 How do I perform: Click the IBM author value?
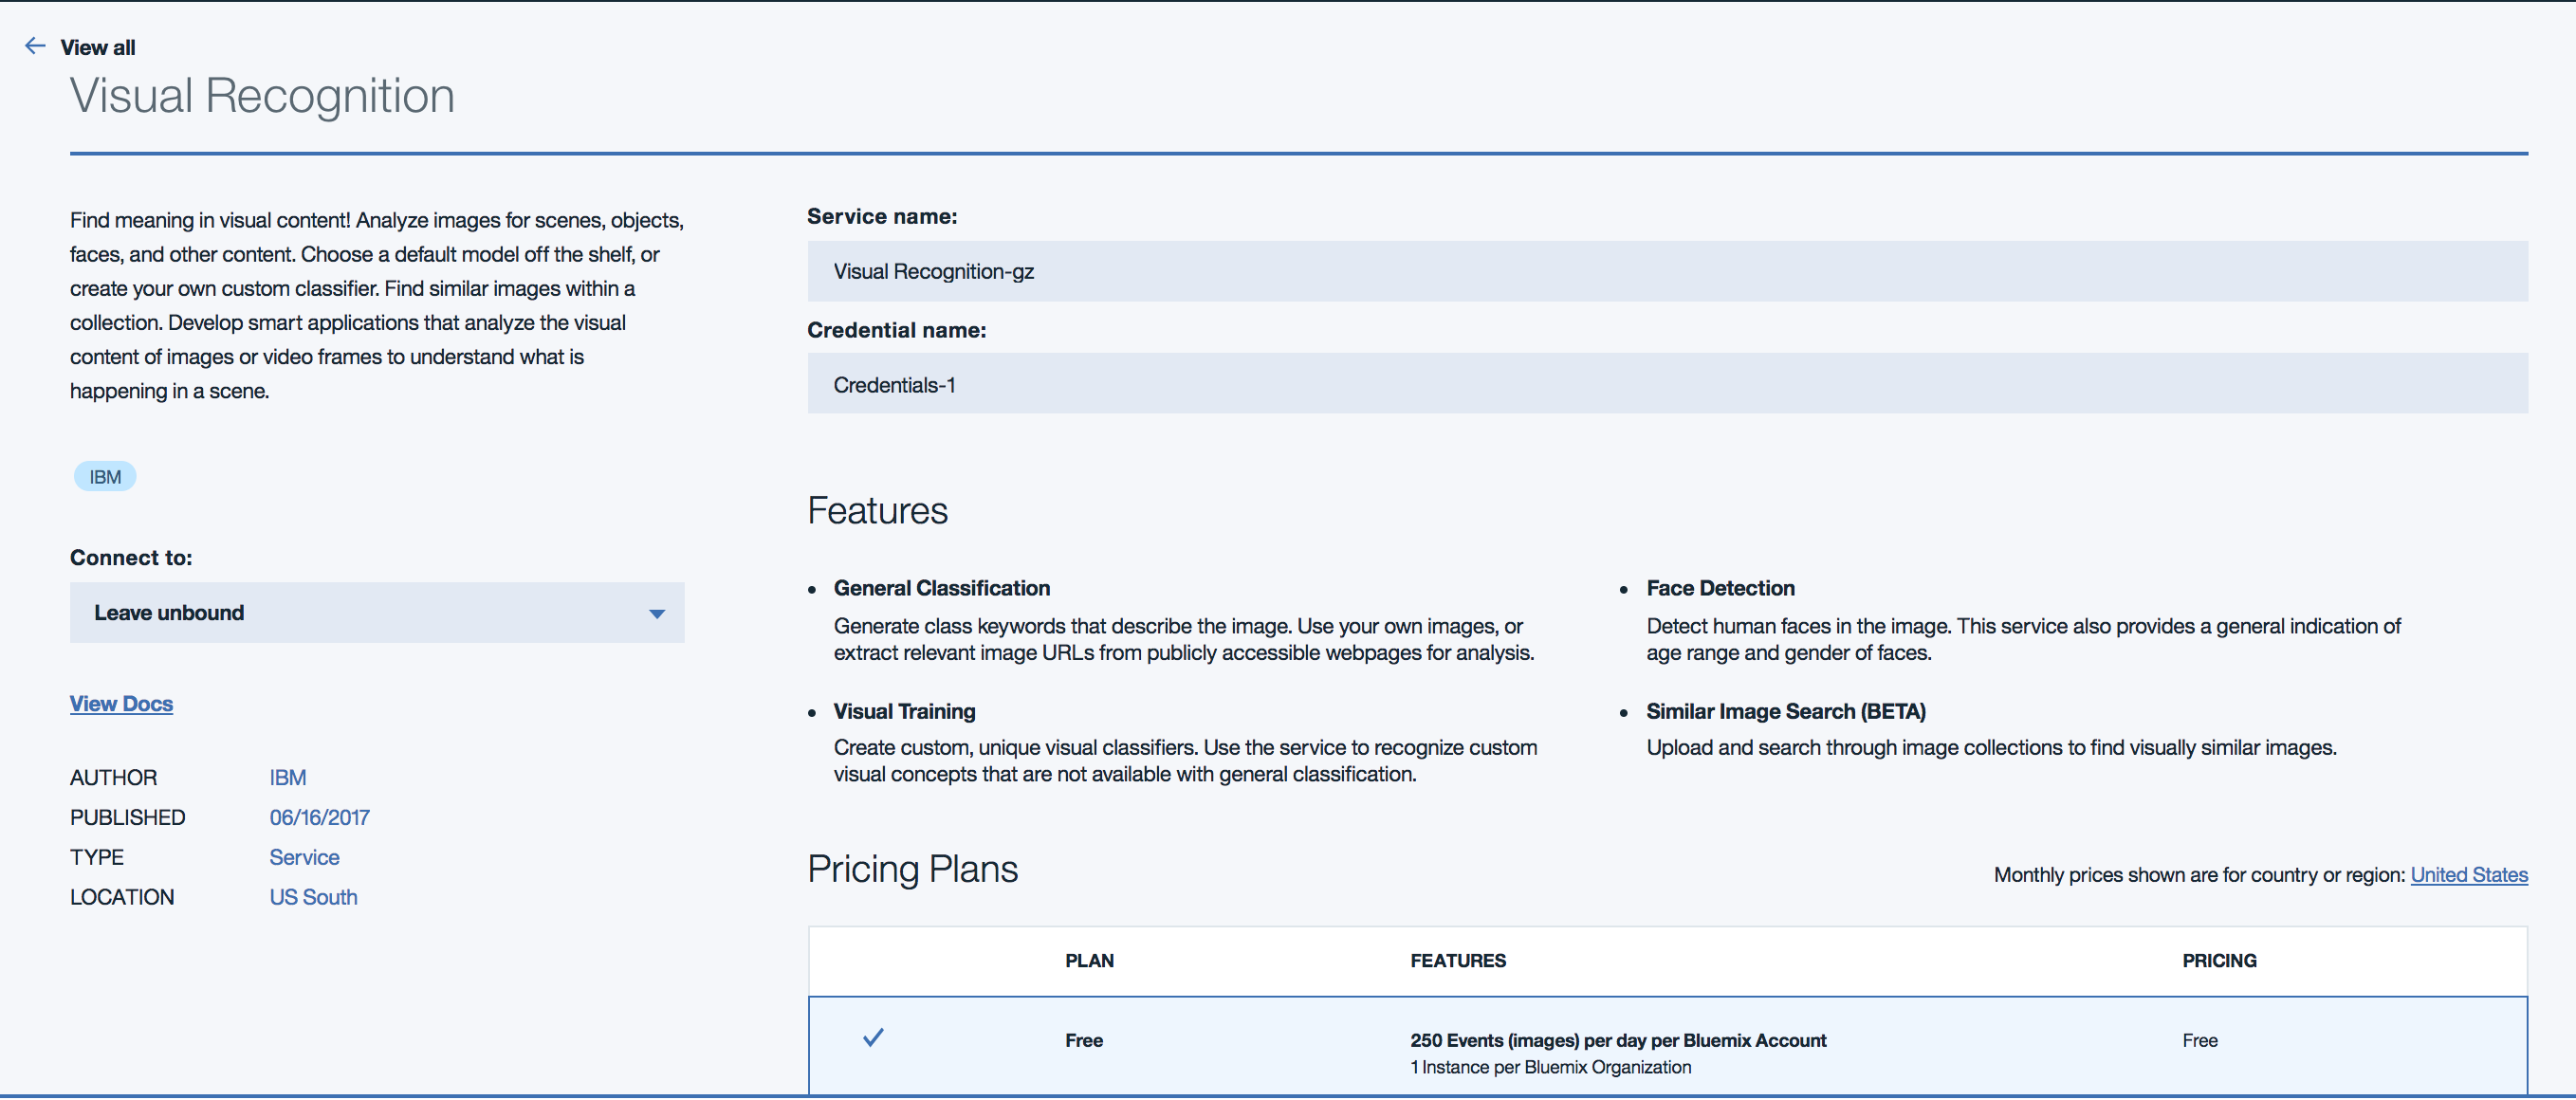click(x=288, y=778)
